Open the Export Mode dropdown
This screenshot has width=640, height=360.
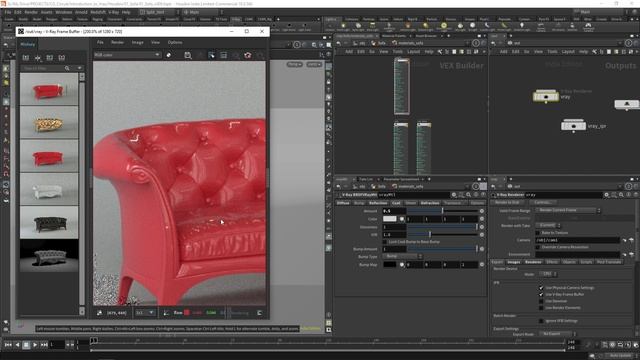pos(558,334)
